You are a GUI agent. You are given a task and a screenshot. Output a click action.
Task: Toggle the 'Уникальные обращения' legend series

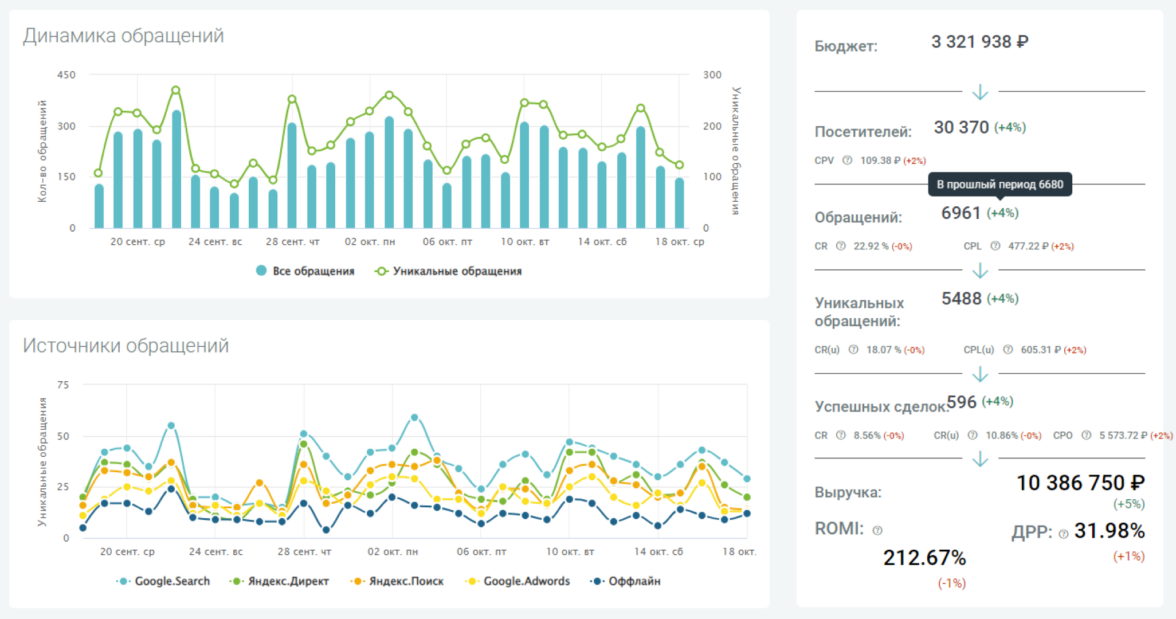coord(448,270)
